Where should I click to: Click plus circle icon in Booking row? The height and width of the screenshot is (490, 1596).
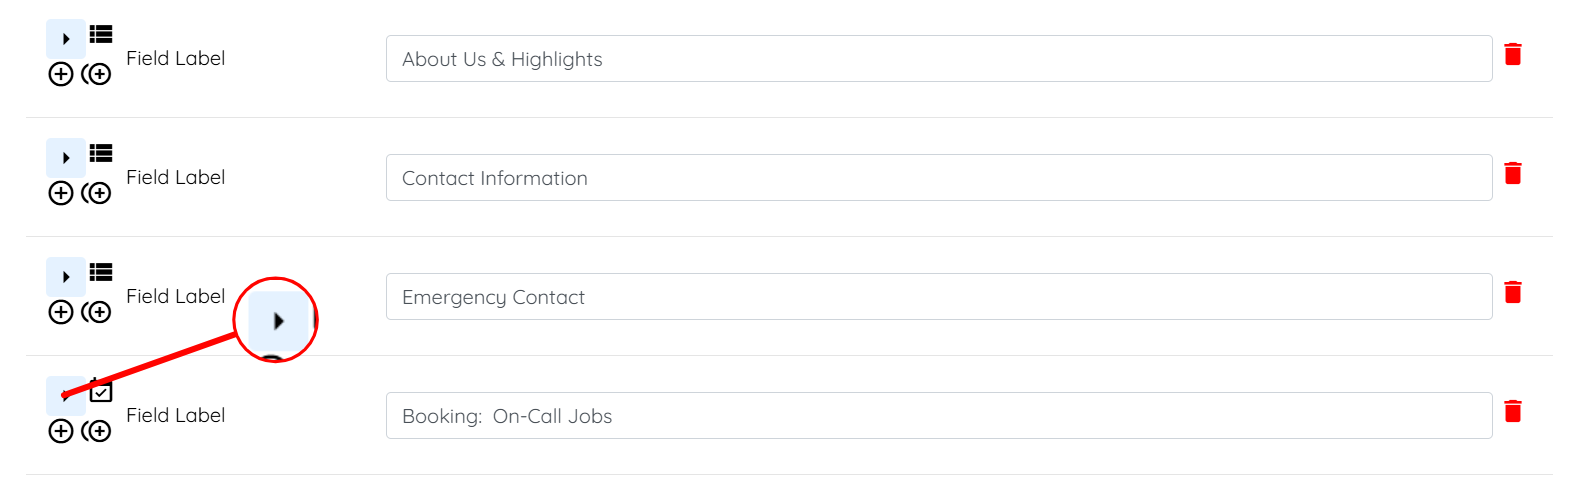[61, 431]
